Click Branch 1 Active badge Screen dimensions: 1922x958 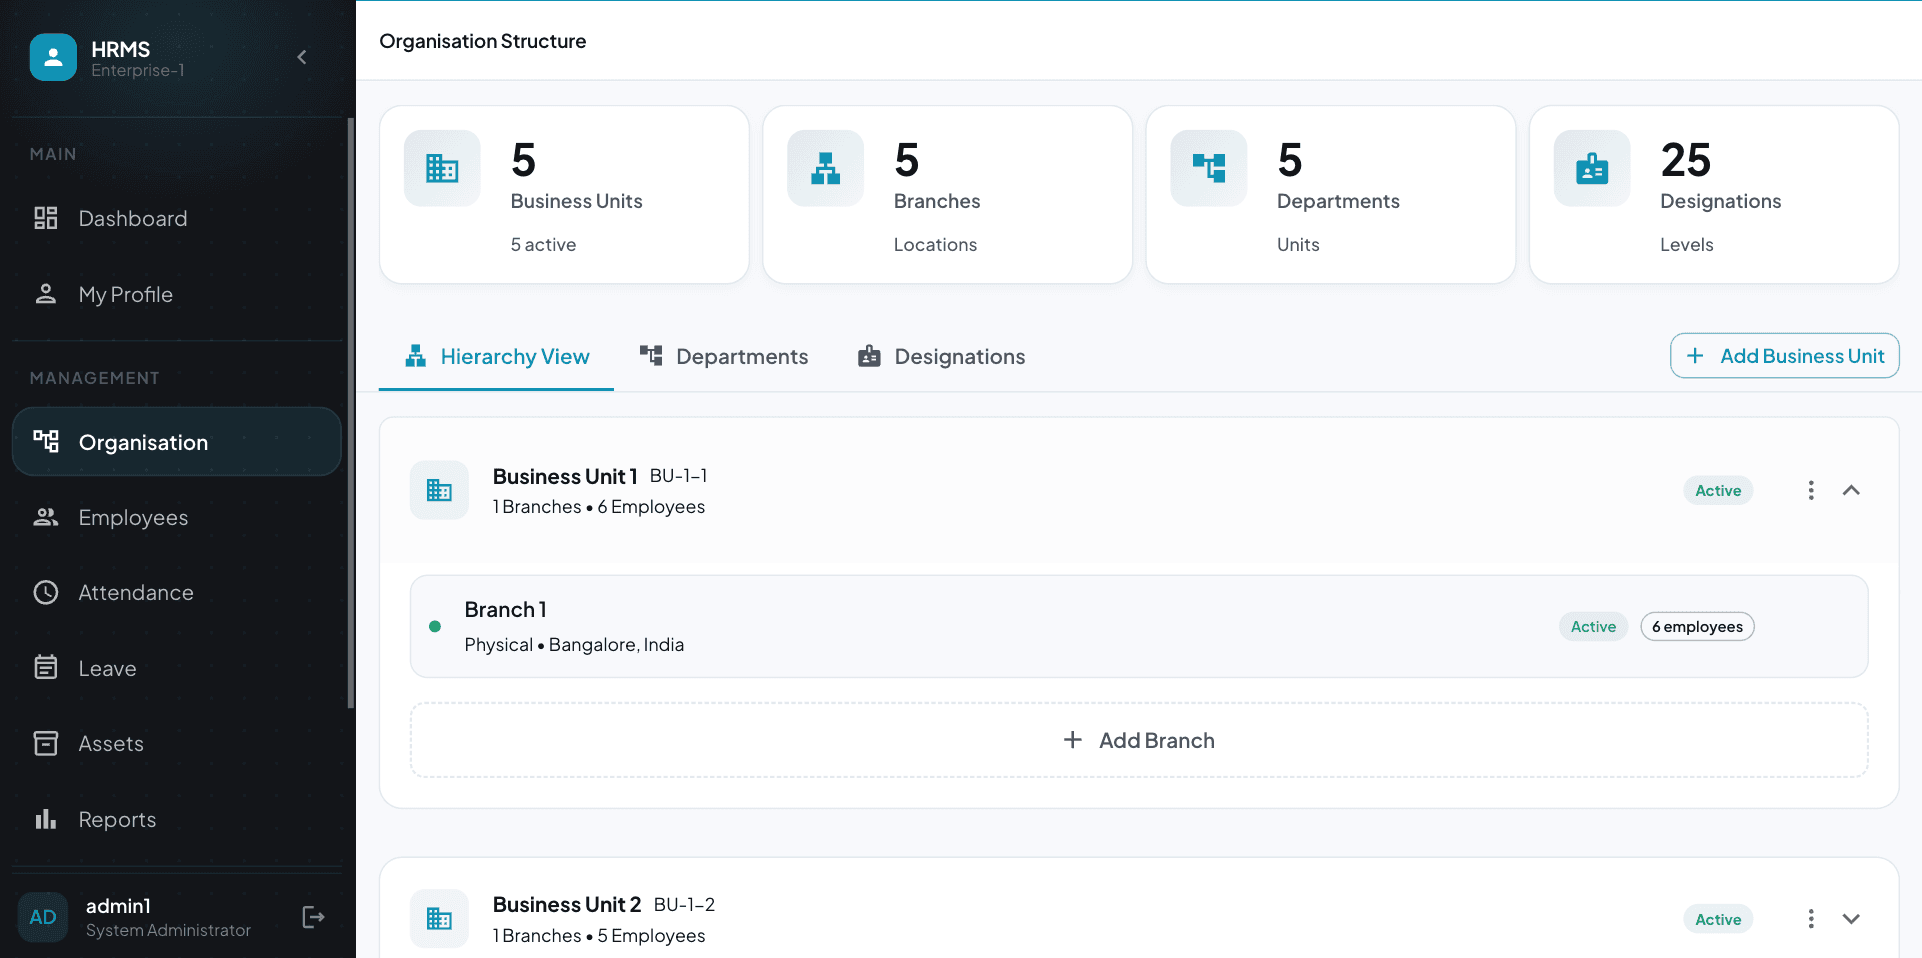point(1593,627)
